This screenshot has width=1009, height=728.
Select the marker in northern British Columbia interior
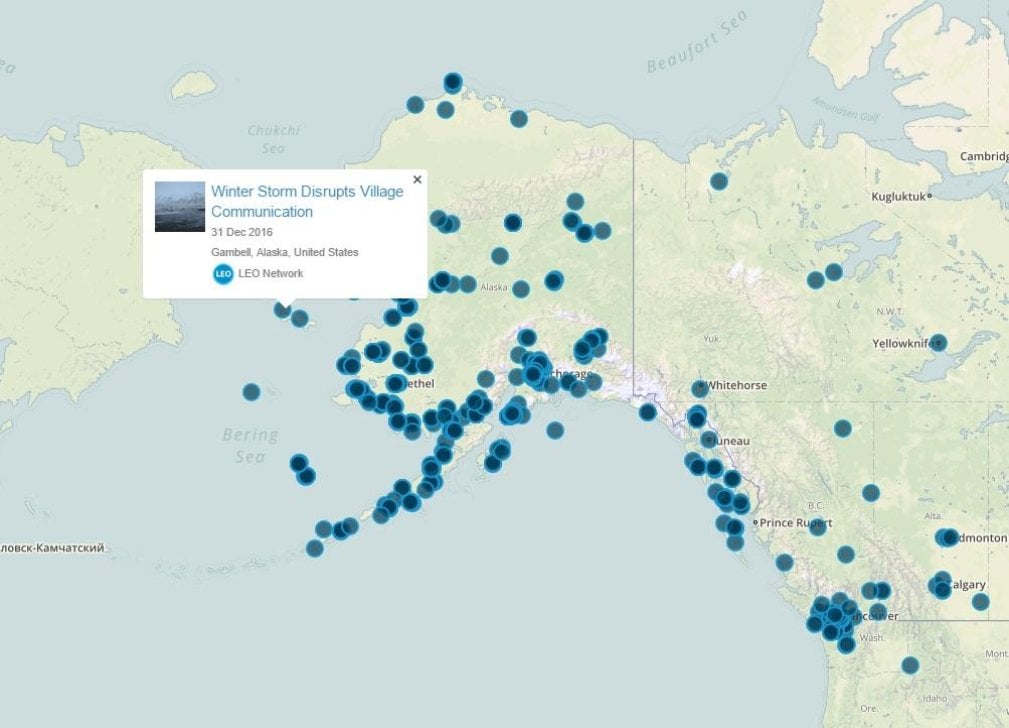click(843, 428)
